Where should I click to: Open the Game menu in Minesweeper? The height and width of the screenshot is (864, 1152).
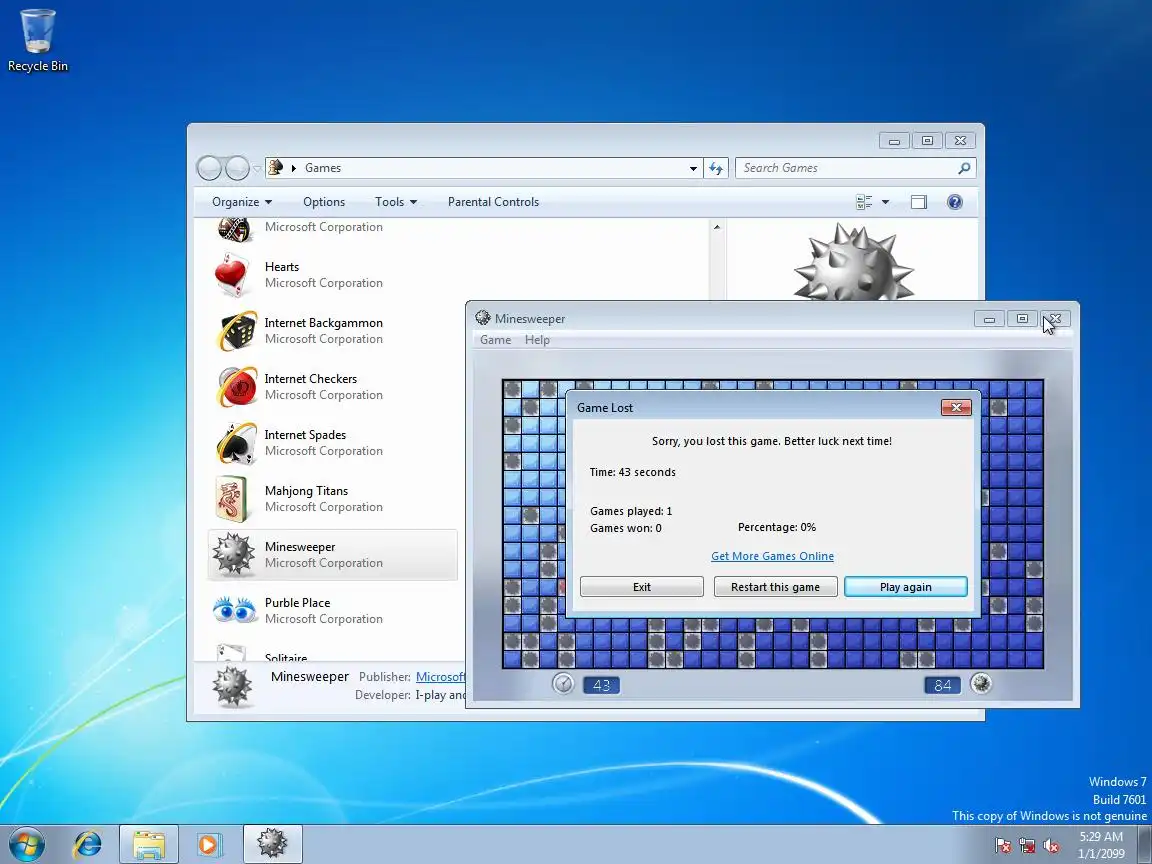point(495,340)
